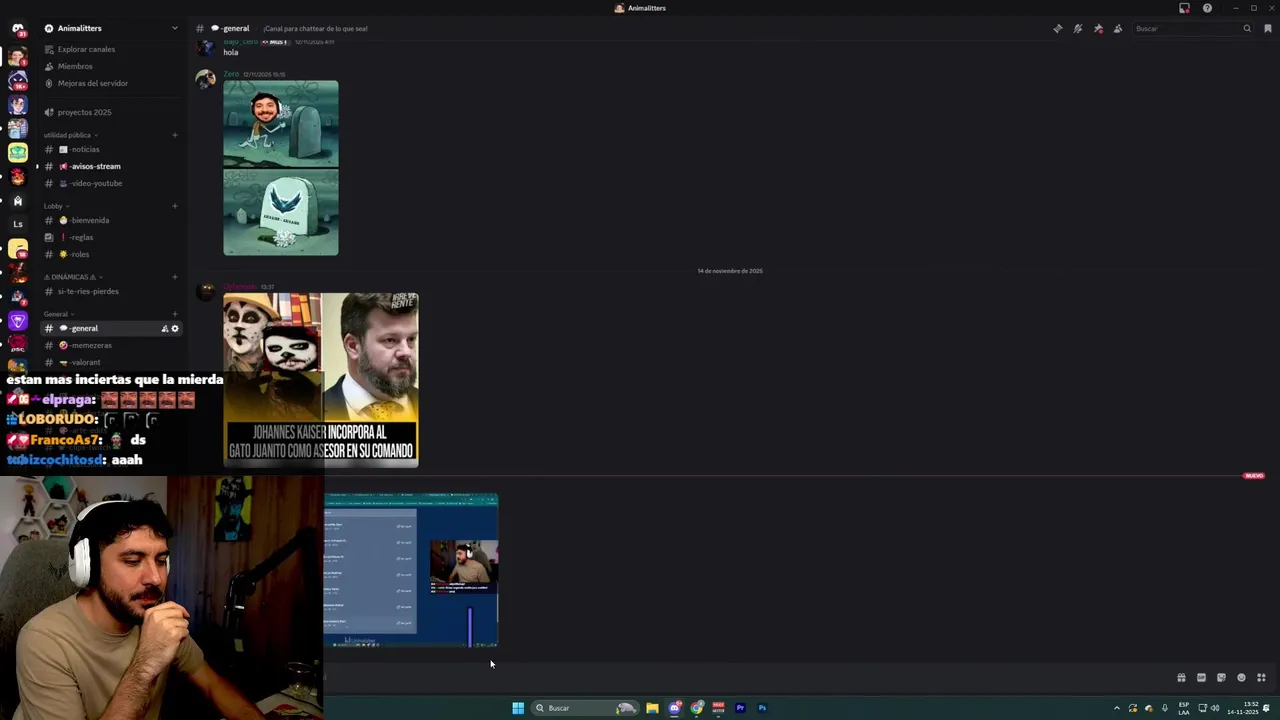Open the -reglas channel
The image size is (1280, 720).
click(x=82, y=237)
